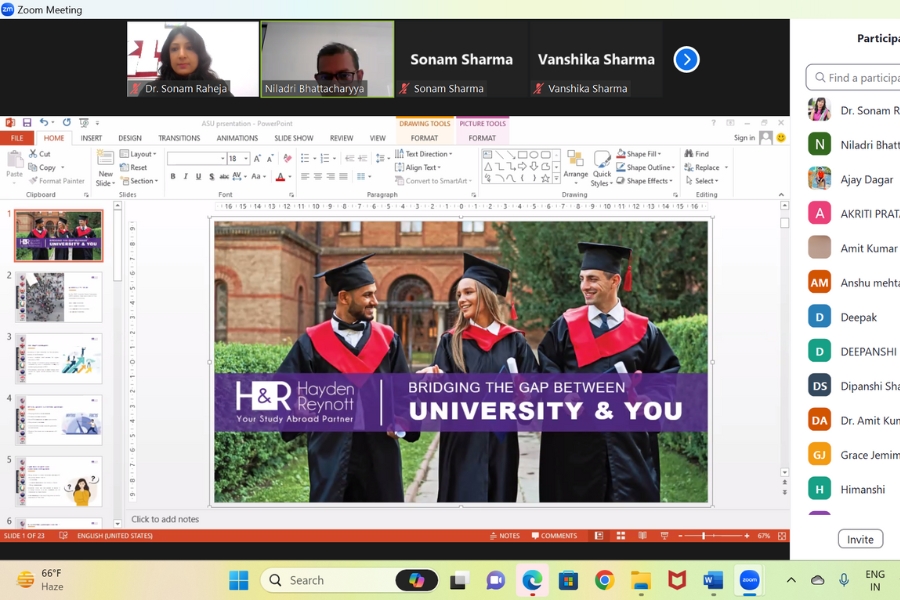
Task: Open the font color dropdown arrow
Action: point(290,177)
